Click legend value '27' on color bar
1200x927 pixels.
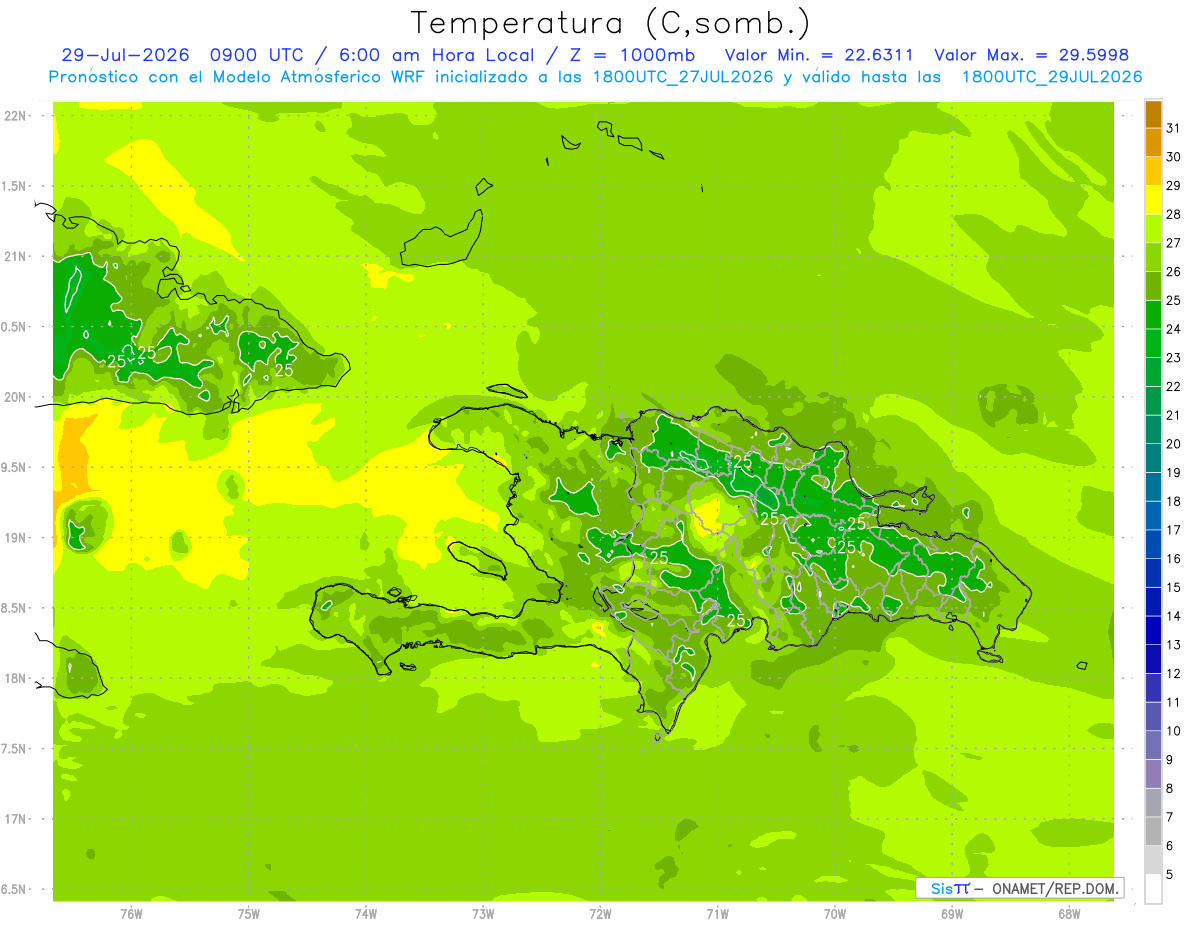[1174, 243]
